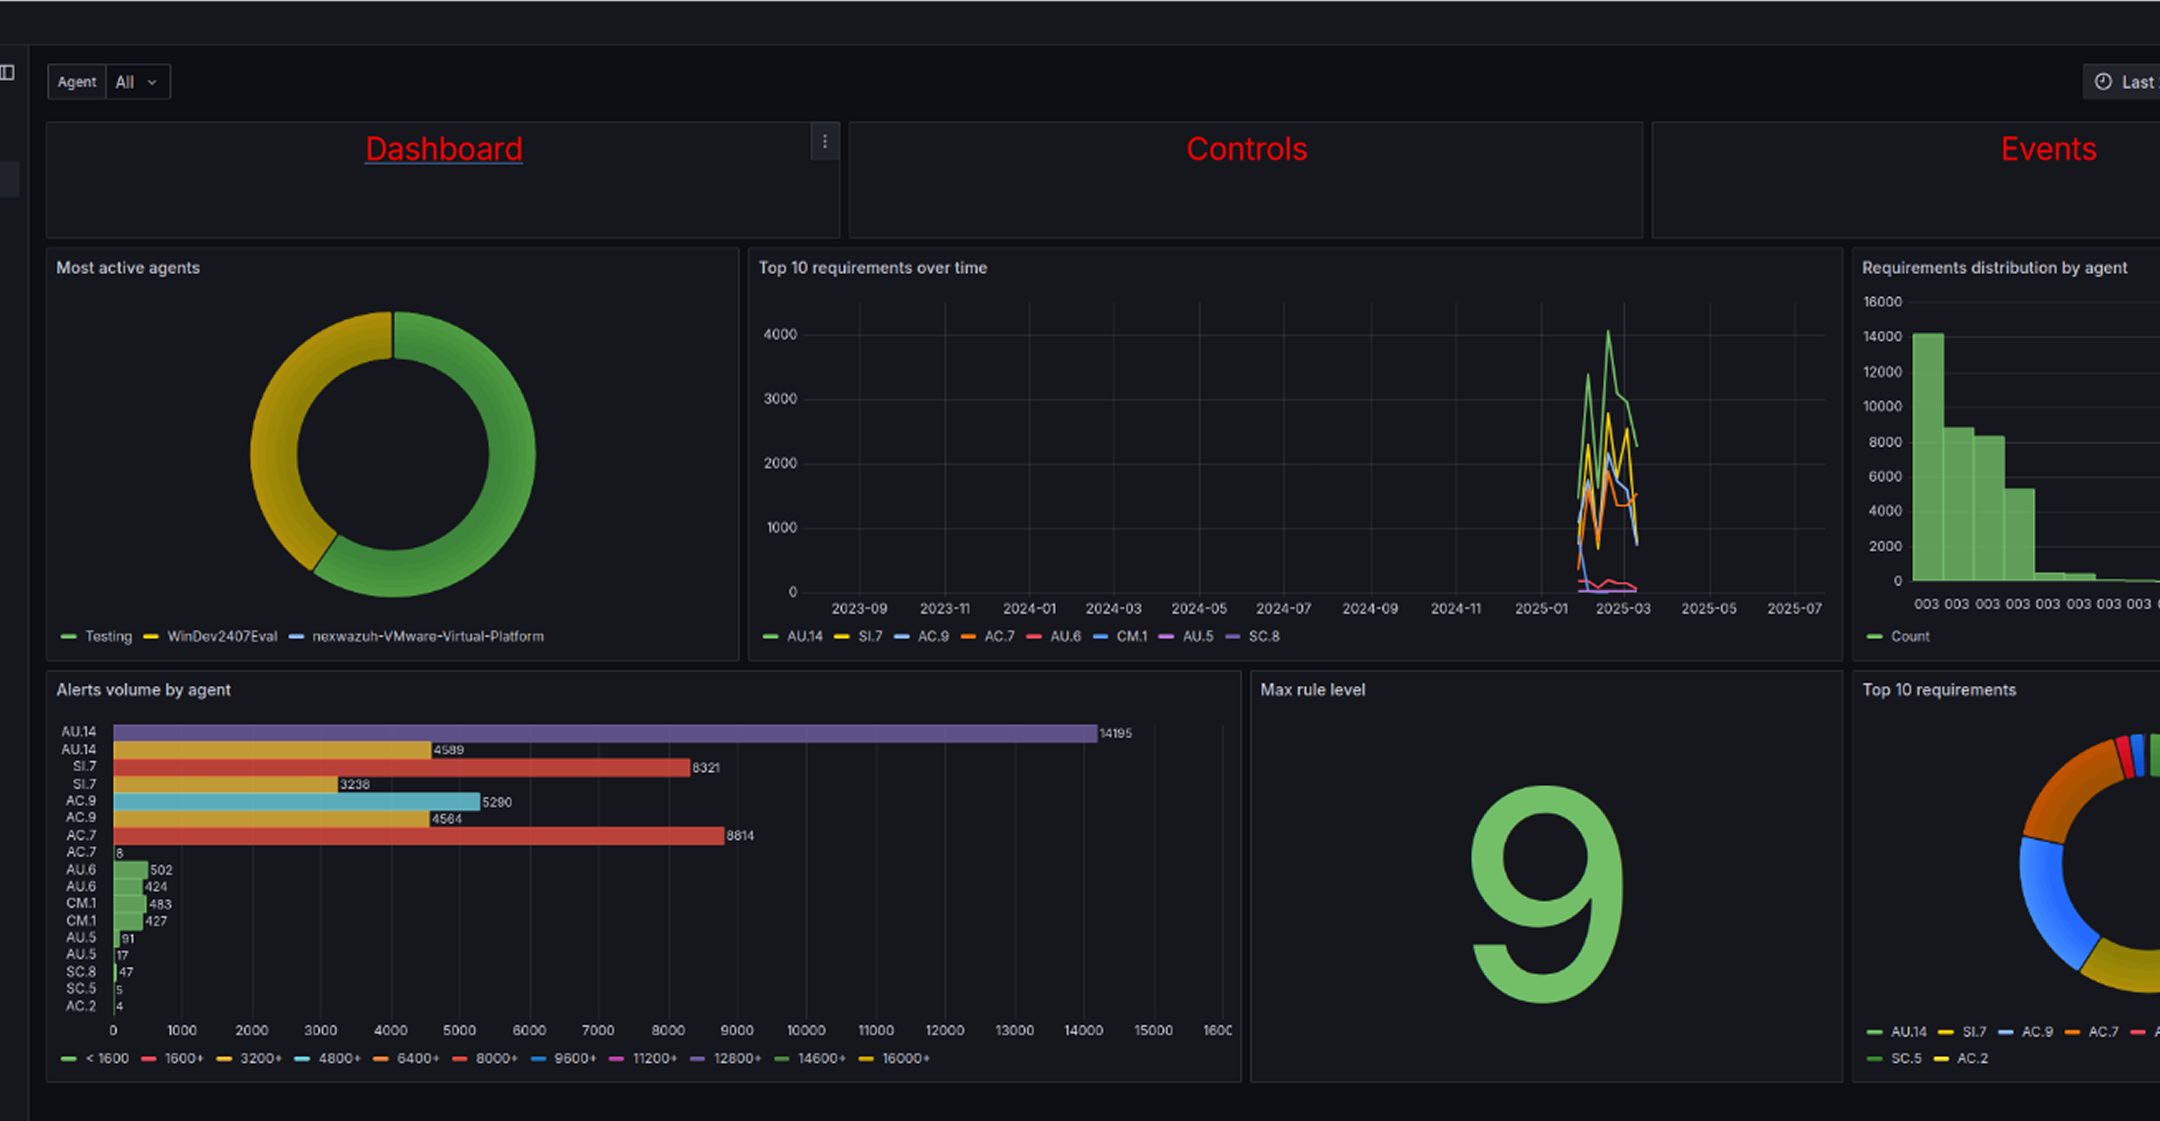
Task: Open the Top 10 requirements over time title
Action: pyautogui.click(x=873, y=268)
